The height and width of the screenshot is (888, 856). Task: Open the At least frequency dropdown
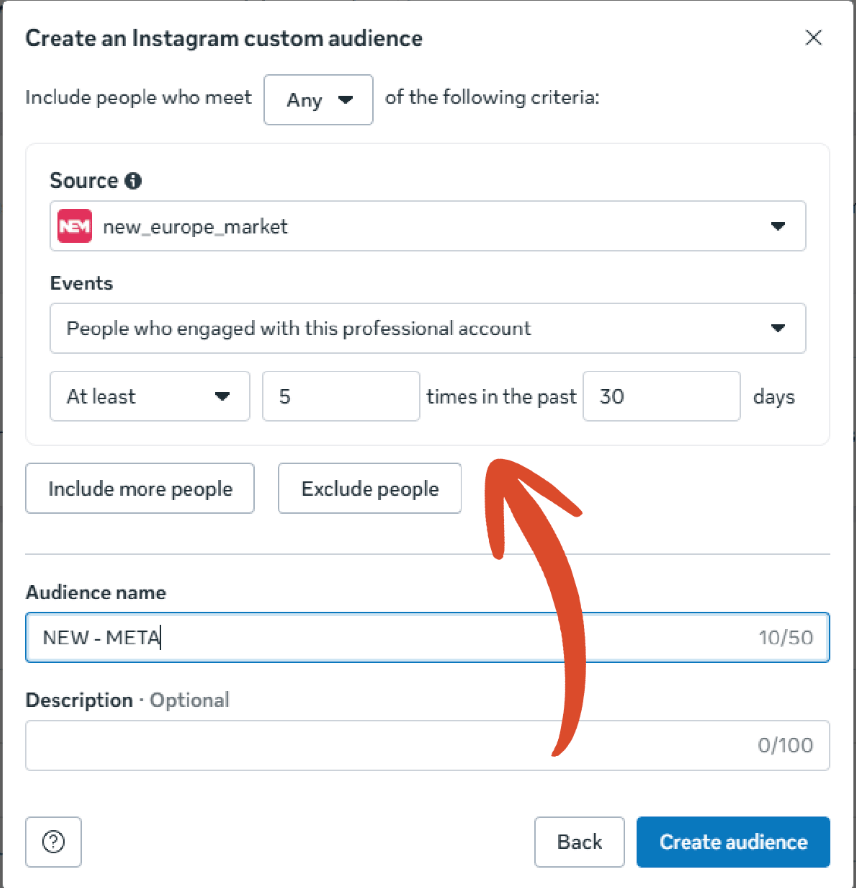[x=149, y=396]
